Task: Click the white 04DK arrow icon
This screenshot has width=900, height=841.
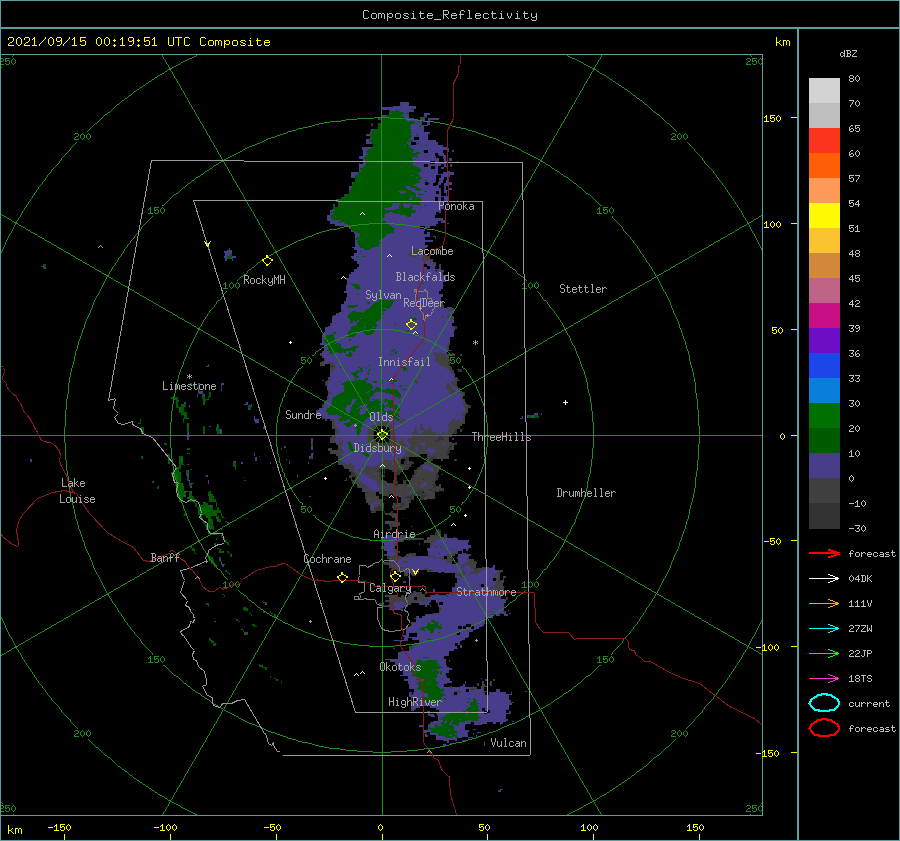Action: pos(824,579)
